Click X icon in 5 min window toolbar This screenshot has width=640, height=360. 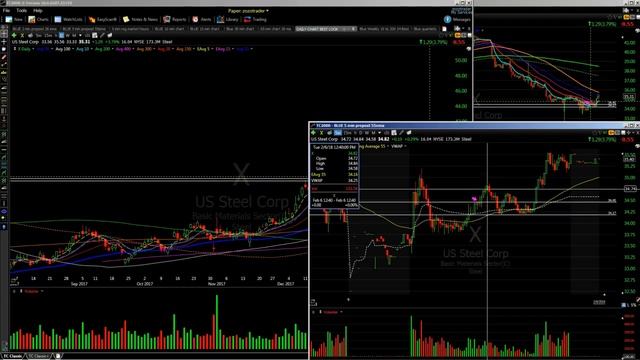[x=321, y=133]
